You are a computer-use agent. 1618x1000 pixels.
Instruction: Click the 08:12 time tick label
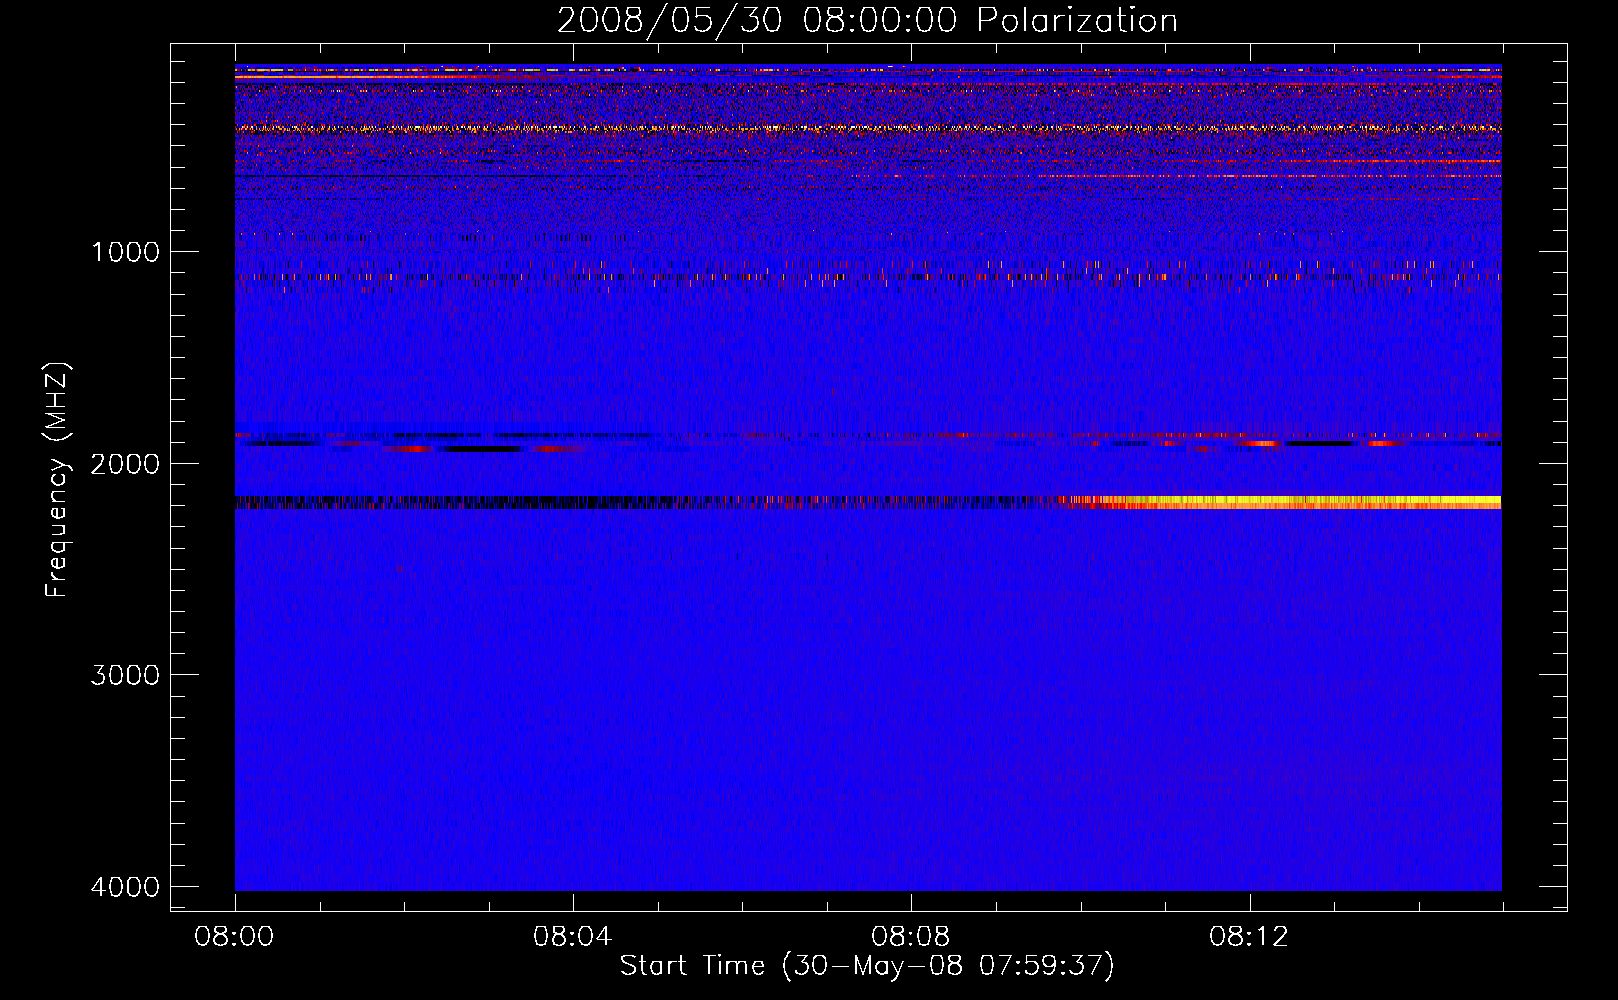coord(1248,937)
